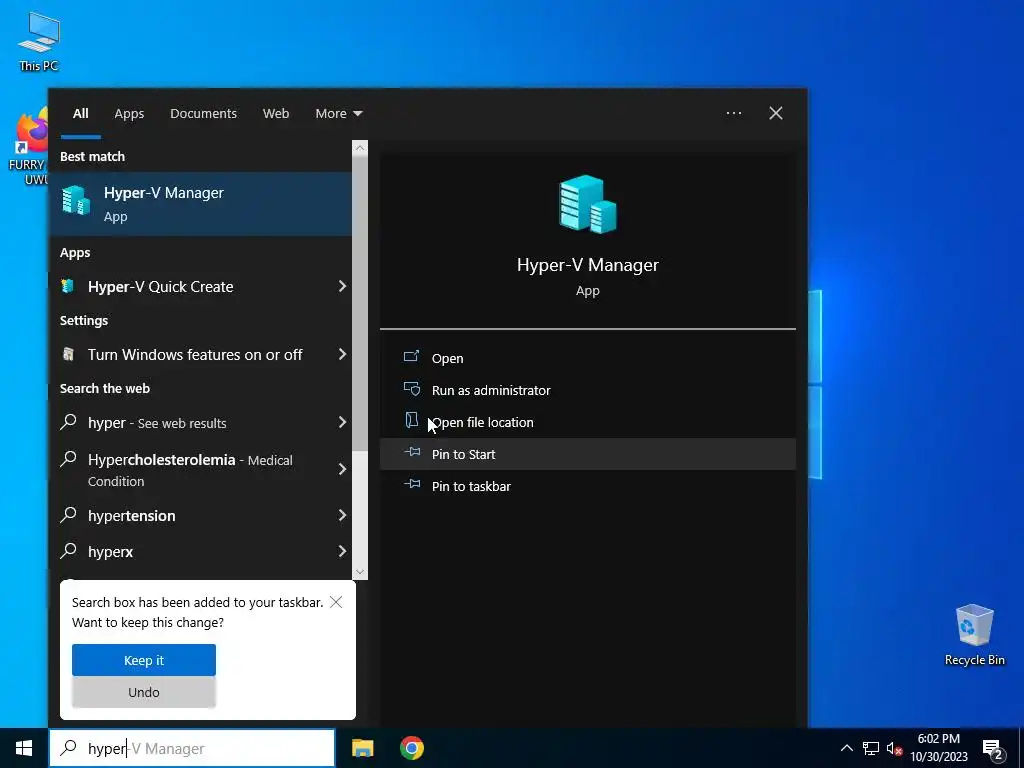1024x768 pixels.
Task: Click the taskbar clock and date
Action: point(938,748)
